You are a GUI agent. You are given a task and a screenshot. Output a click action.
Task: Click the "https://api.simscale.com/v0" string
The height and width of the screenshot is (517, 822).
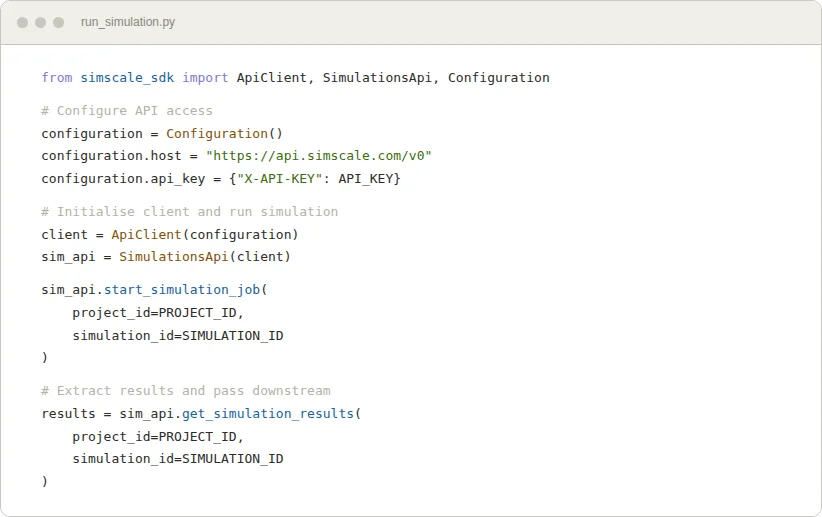[319, 156]
